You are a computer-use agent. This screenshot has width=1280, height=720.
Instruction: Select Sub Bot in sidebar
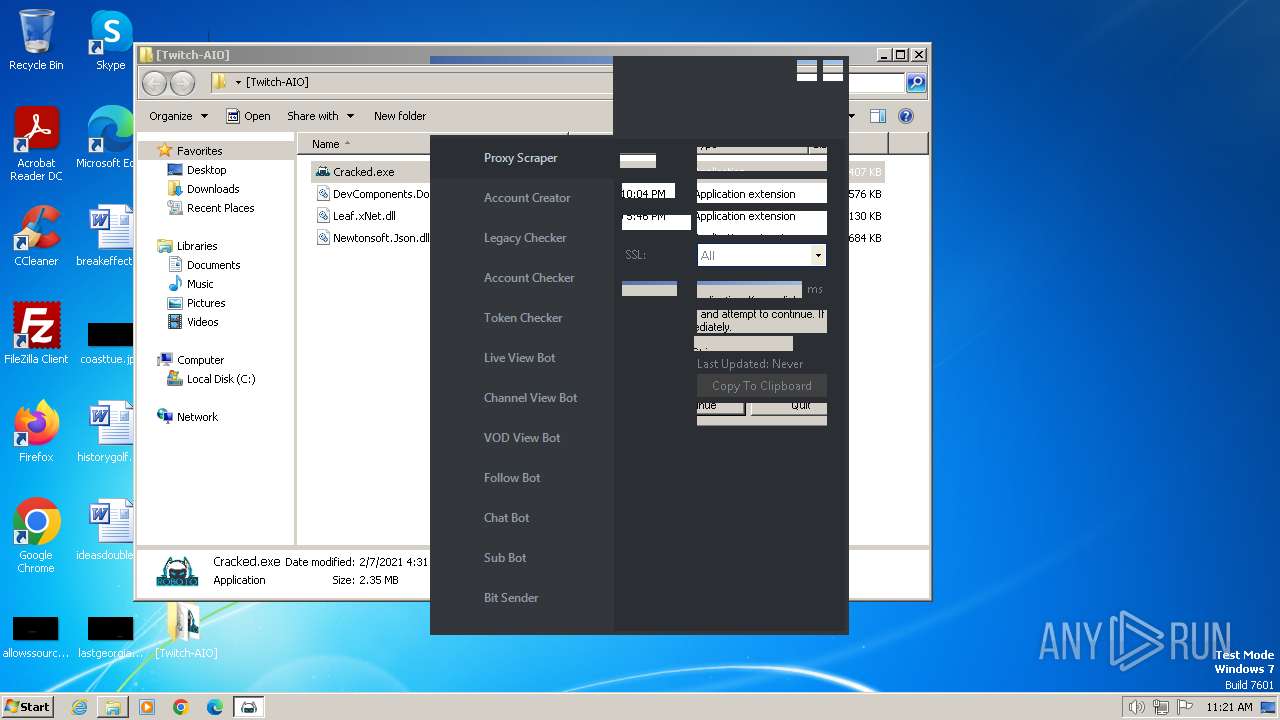click(505, 558)
